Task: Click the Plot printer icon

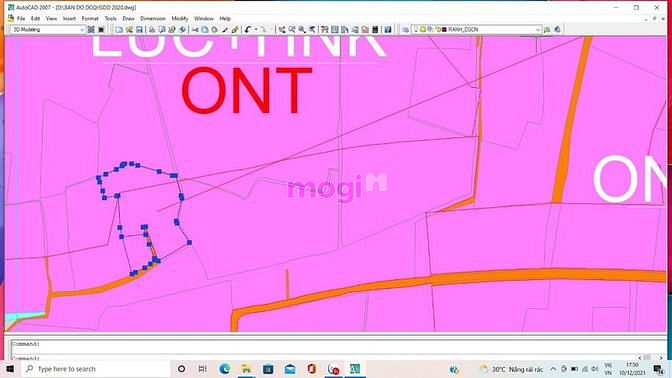Action: 152,30
